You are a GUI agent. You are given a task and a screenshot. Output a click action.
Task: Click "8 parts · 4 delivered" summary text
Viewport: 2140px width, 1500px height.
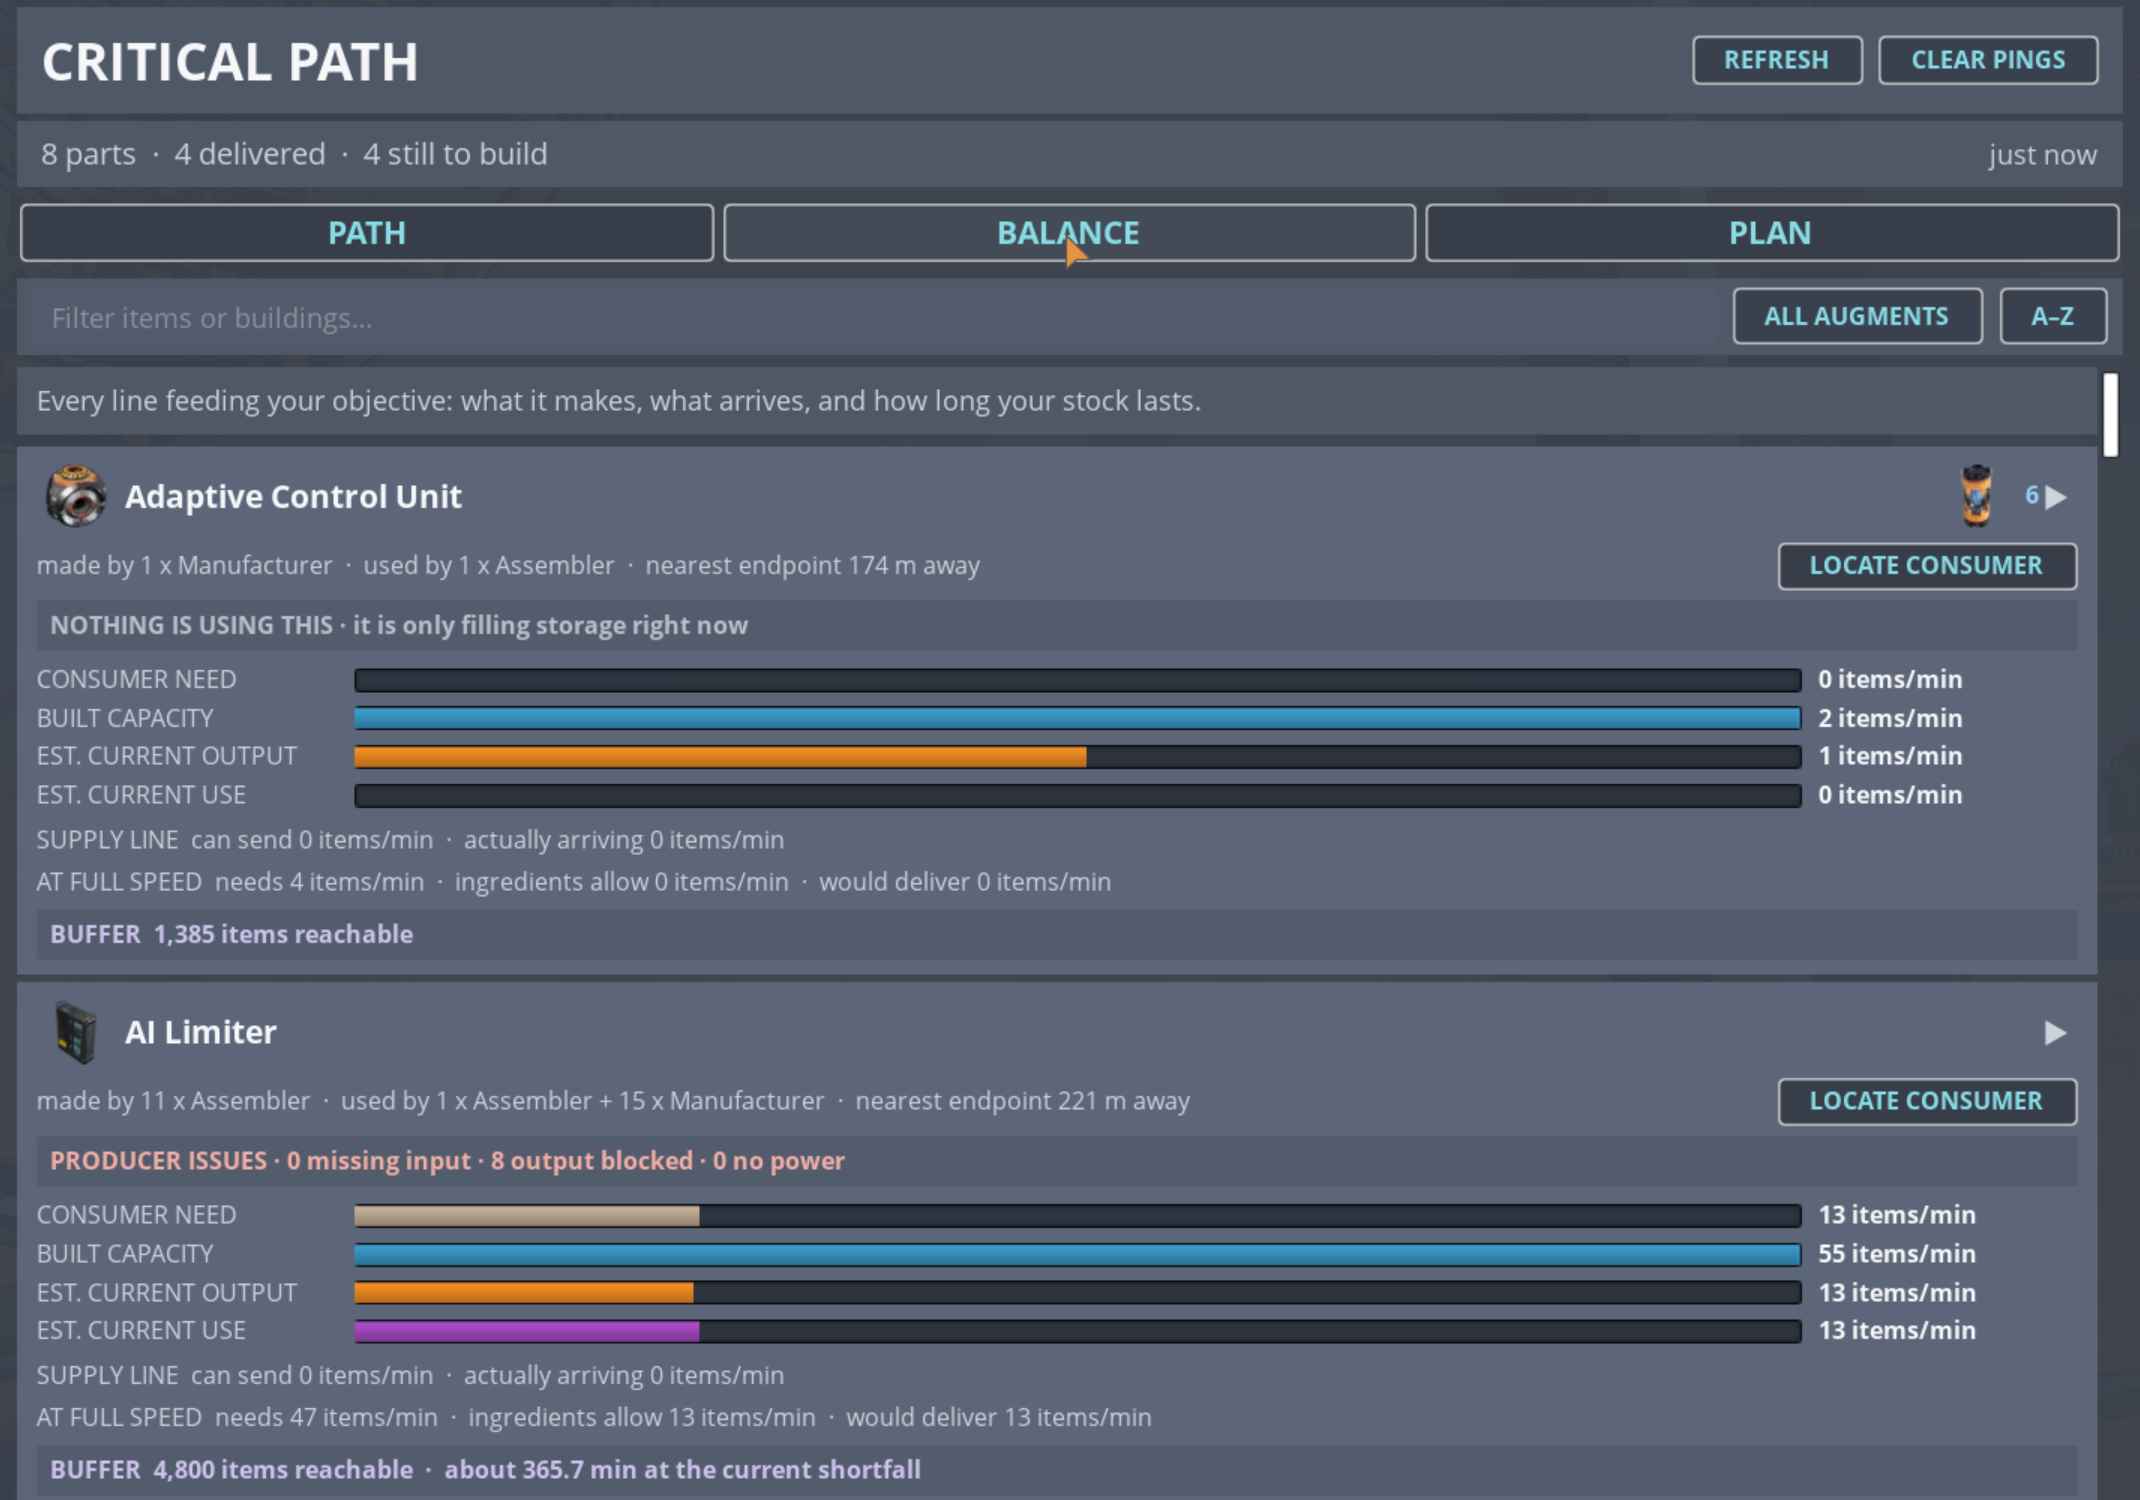[x=183, y=154]
